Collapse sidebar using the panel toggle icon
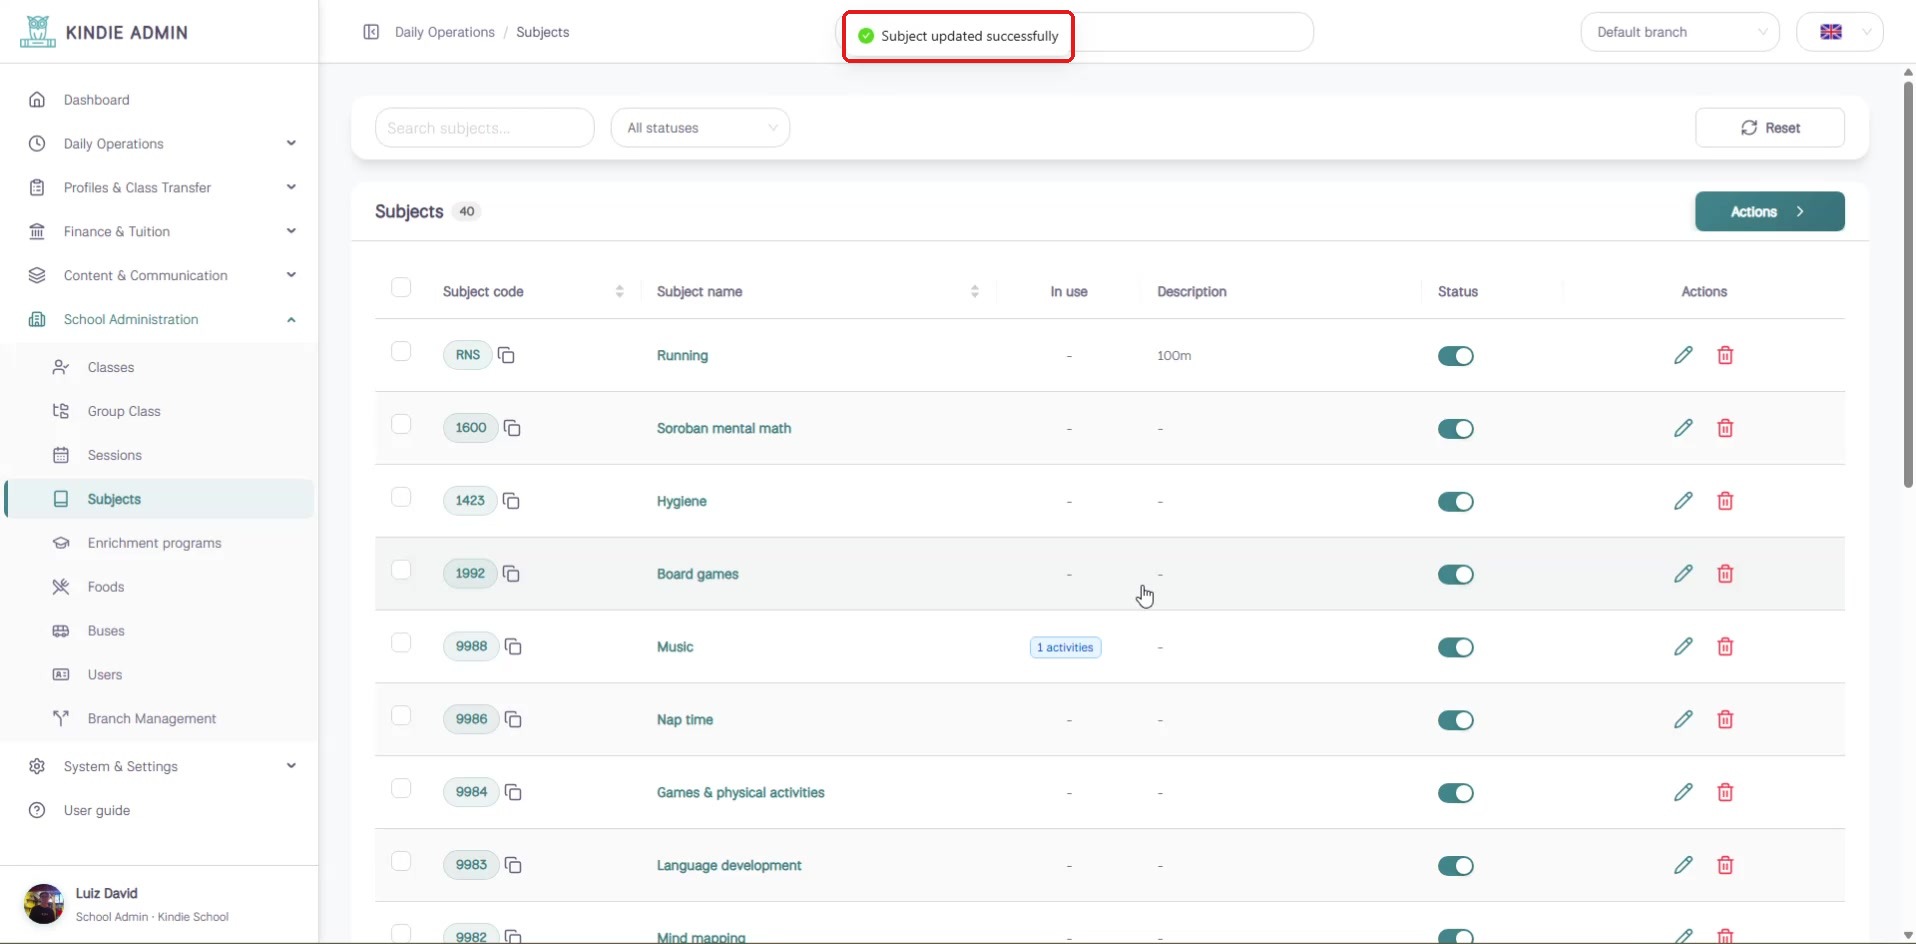This screenshot has height=944, width=1916. point(371,32)
